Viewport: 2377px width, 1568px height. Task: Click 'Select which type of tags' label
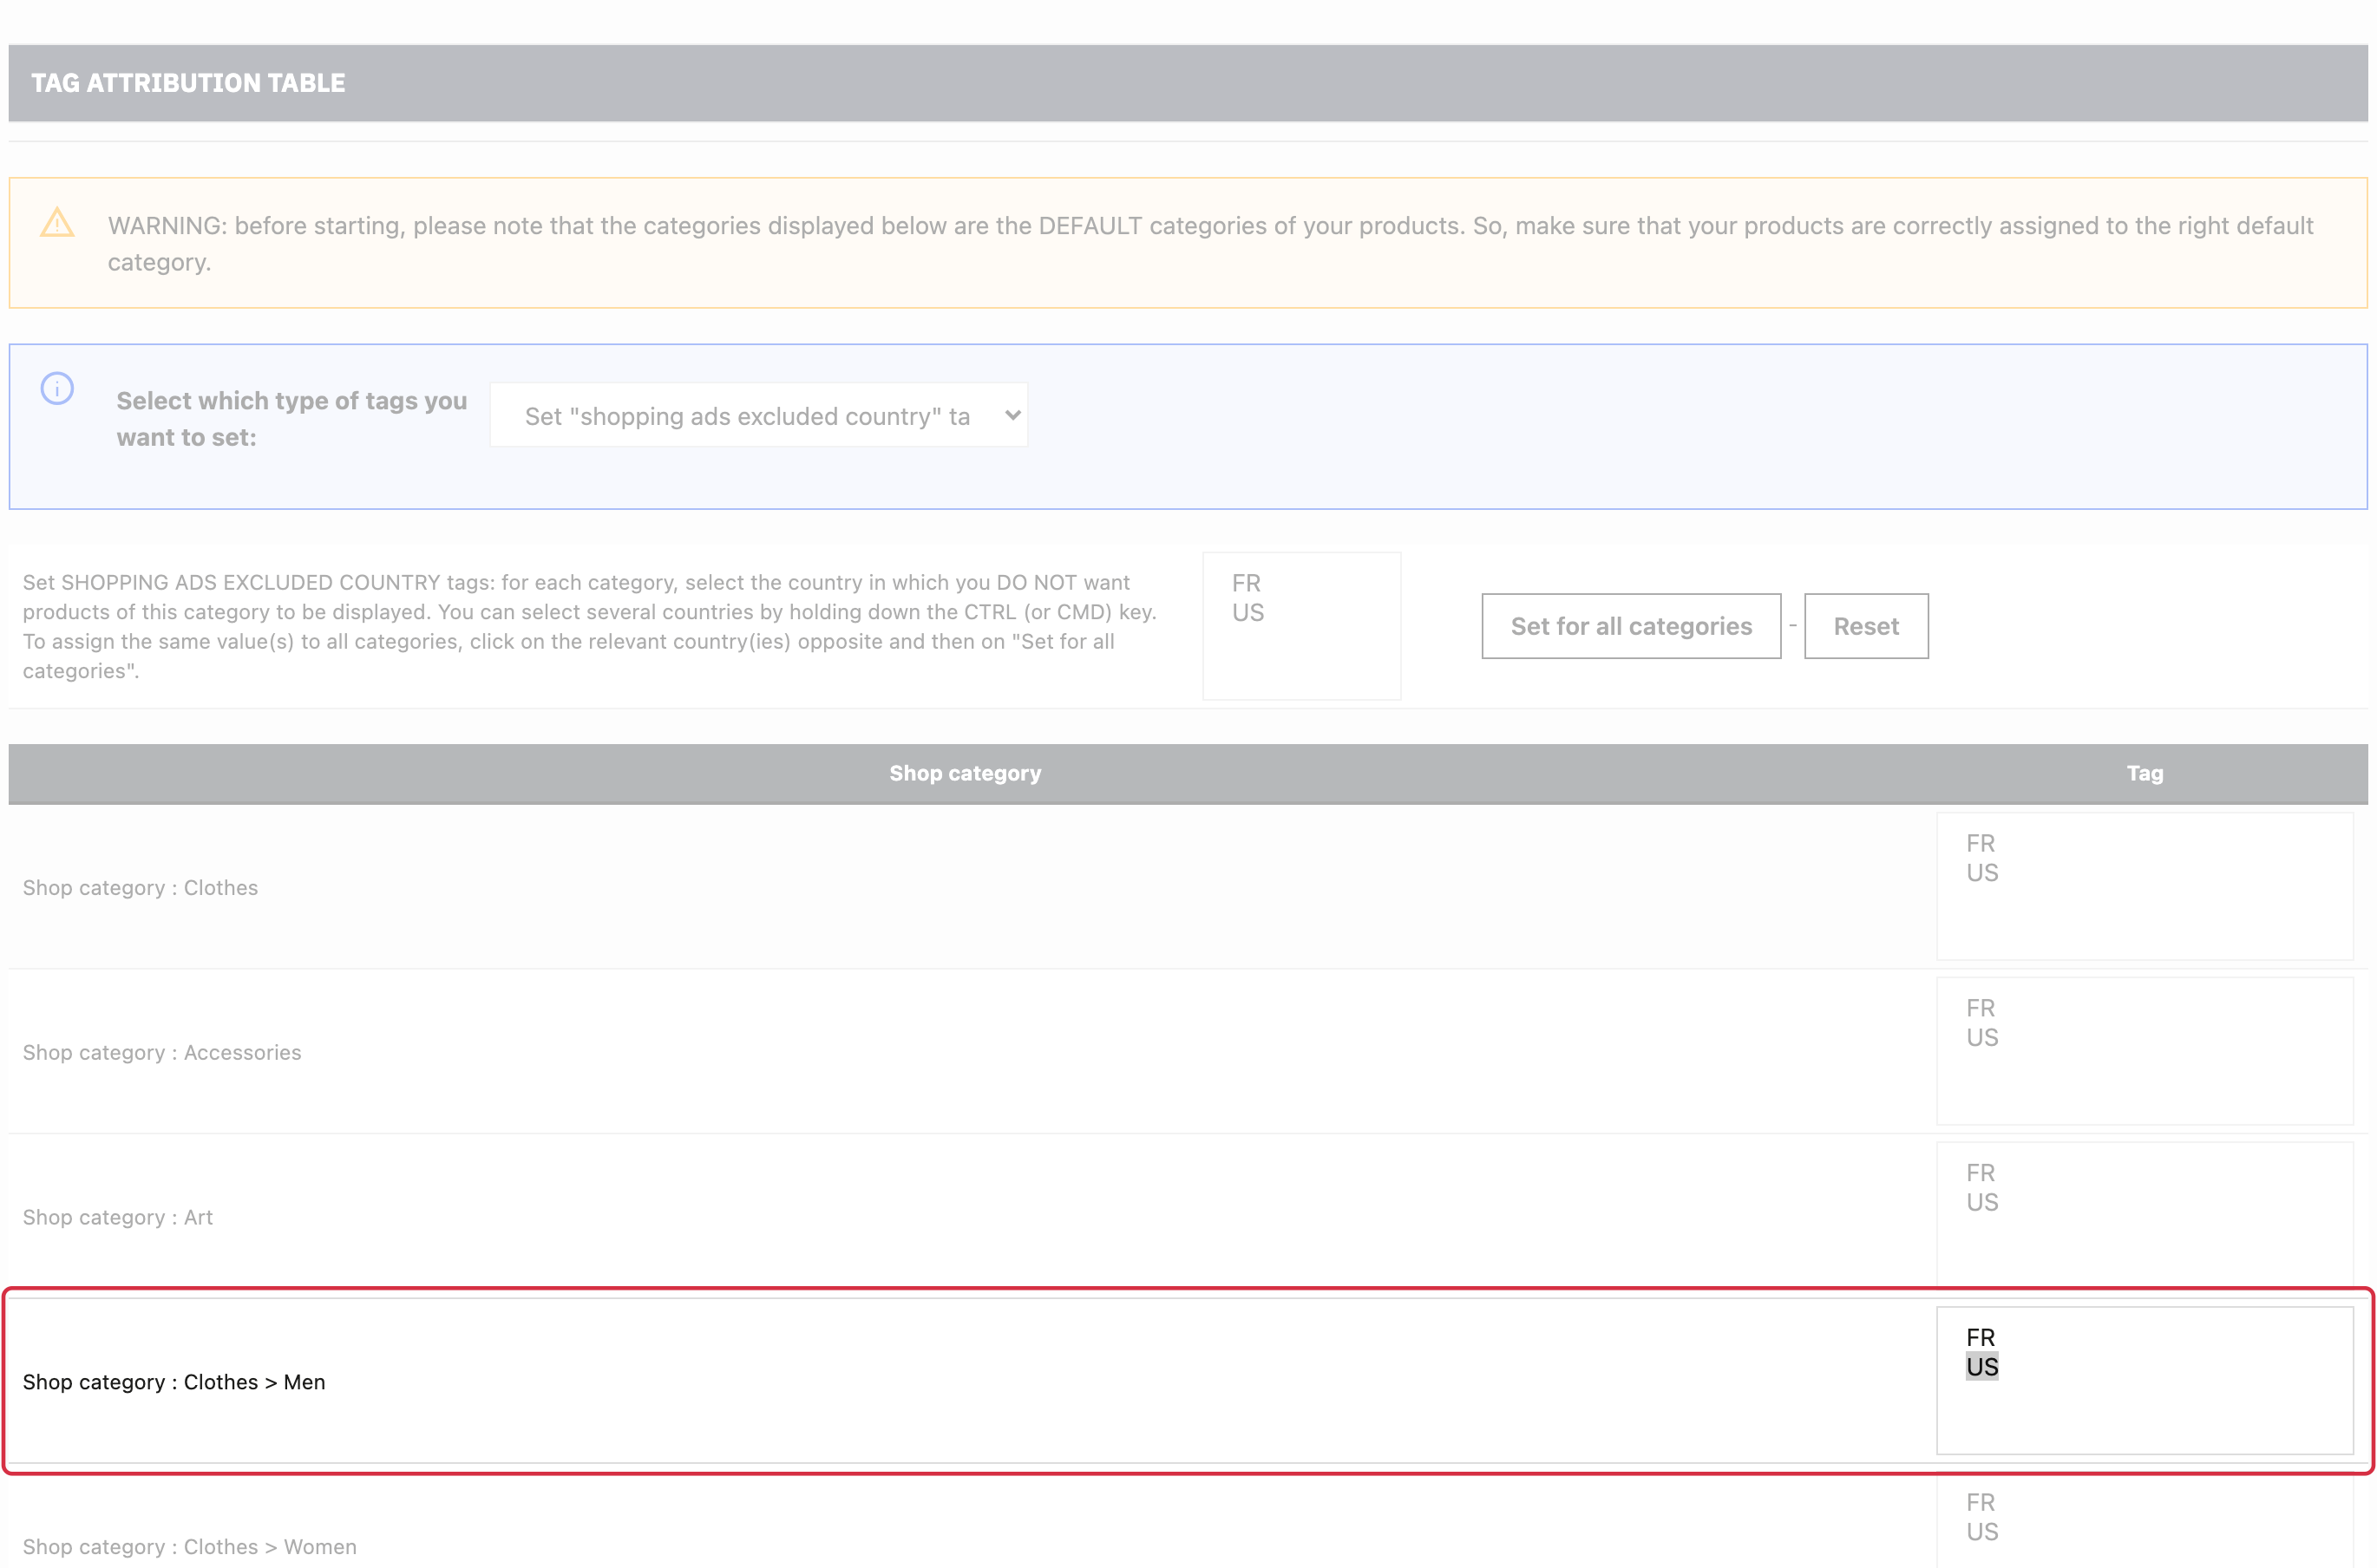[291, 419]
